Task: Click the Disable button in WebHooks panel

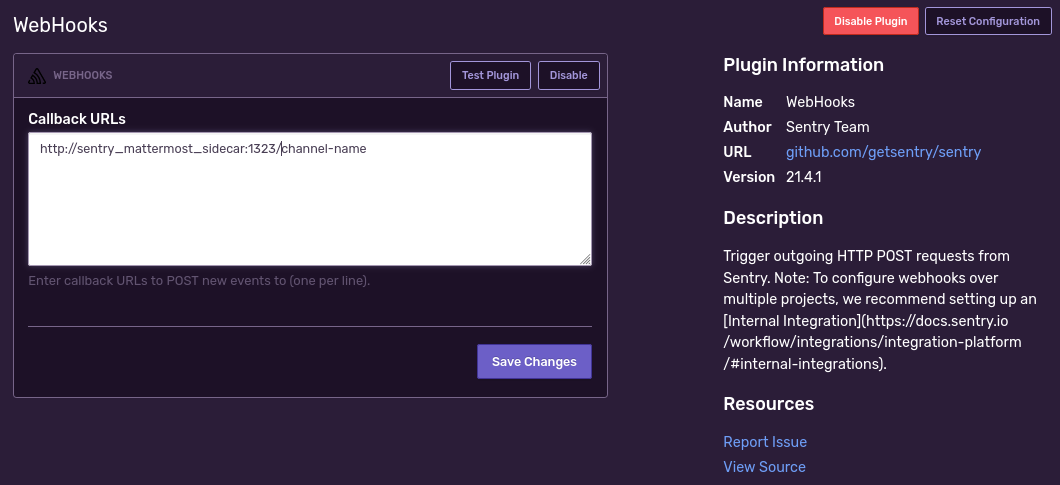Action: (569, 75)
